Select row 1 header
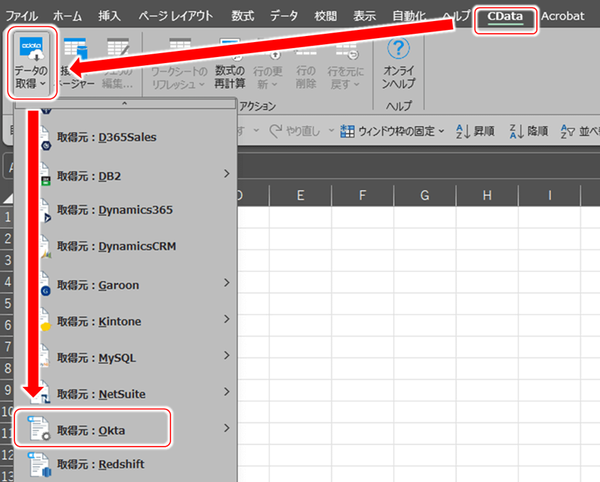600x482 pixels. tap(7, 217)
